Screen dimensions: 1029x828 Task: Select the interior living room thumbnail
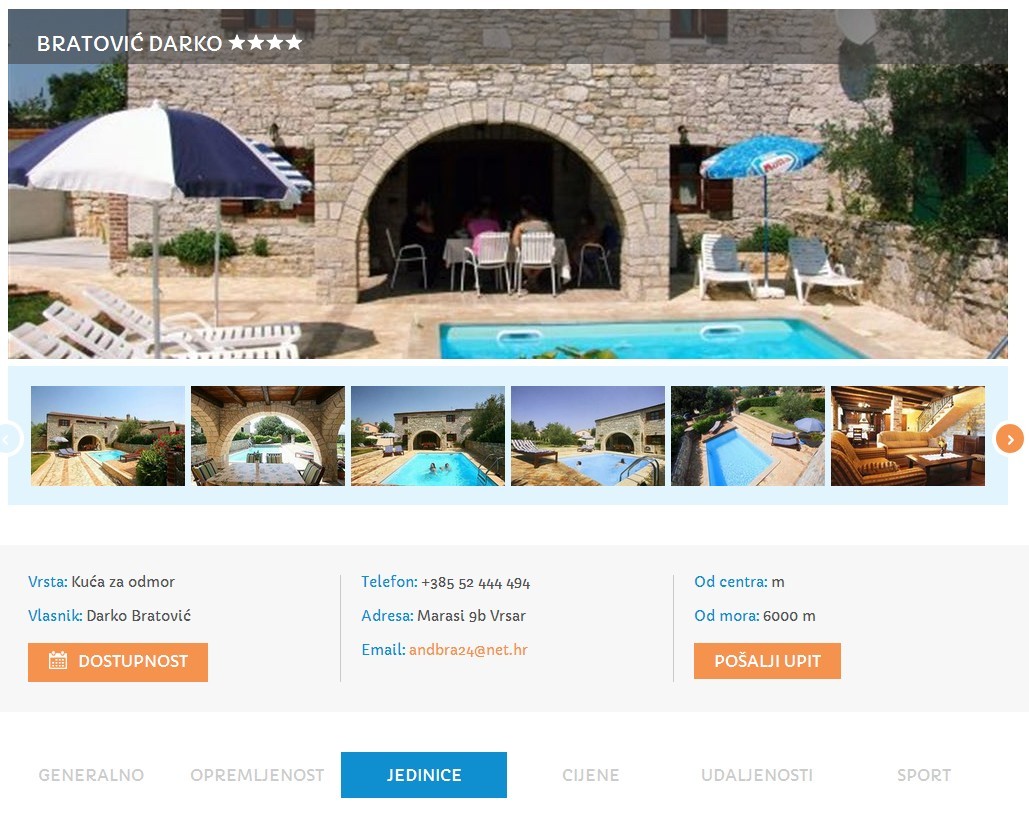[908, 436]
